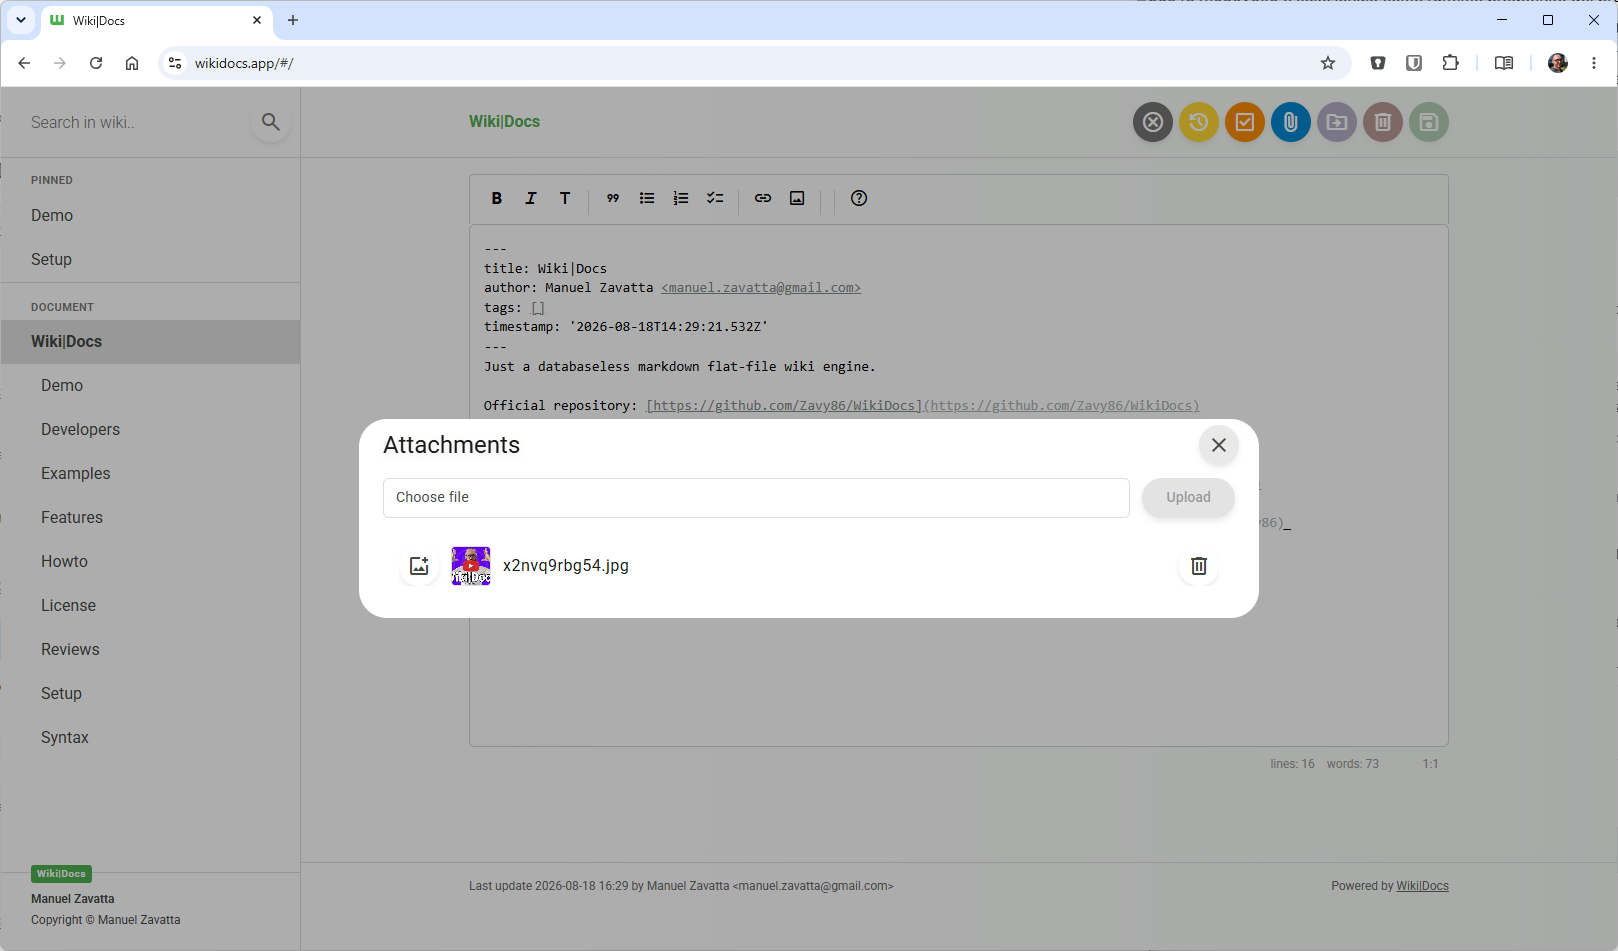This screenshot has width=1618, height=951.
Task: Click the Powered by Wiki|Docs link
Action: pyautogui.click(x=1422, y=886)
